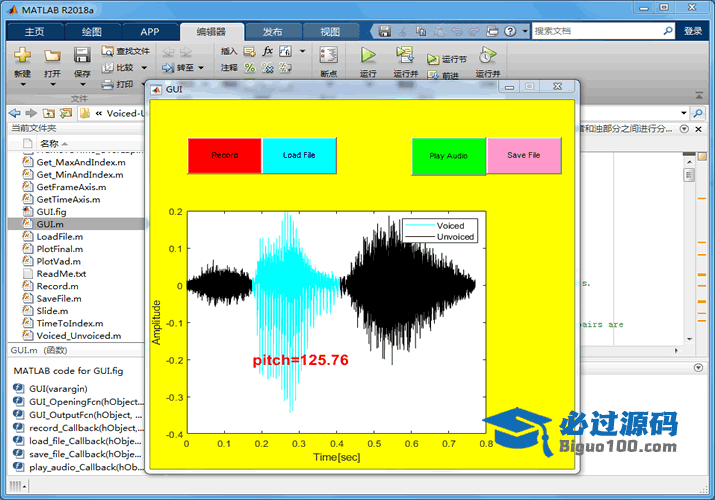
Task: Click the 登录 (Sign In) link
Action: [x=693, y=31]
